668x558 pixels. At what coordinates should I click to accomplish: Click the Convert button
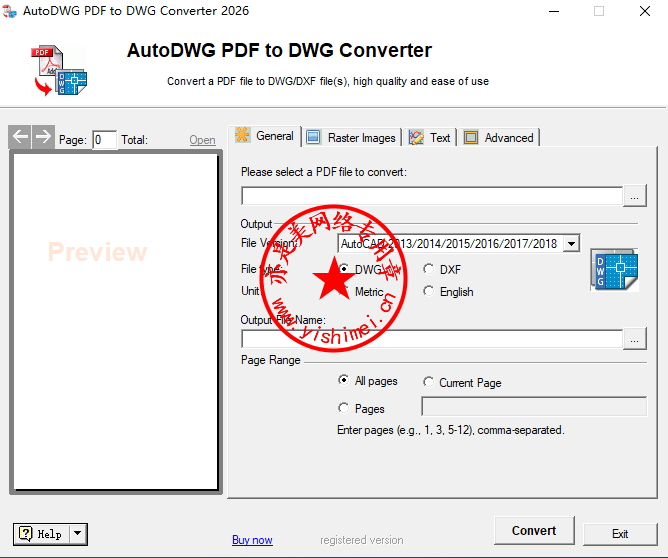point(534,530)
